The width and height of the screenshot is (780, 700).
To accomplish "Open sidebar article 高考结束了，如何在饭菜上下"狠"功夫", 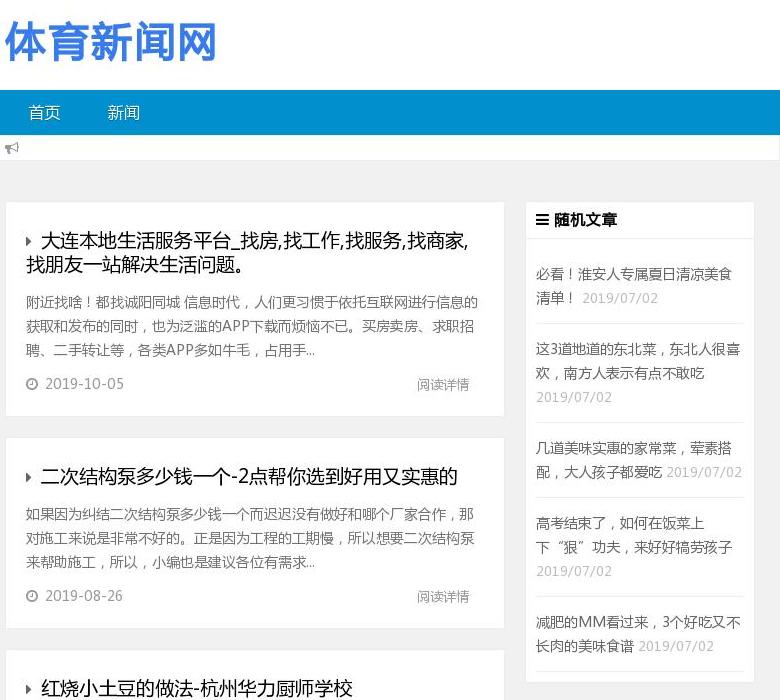I will coord(634,535).
